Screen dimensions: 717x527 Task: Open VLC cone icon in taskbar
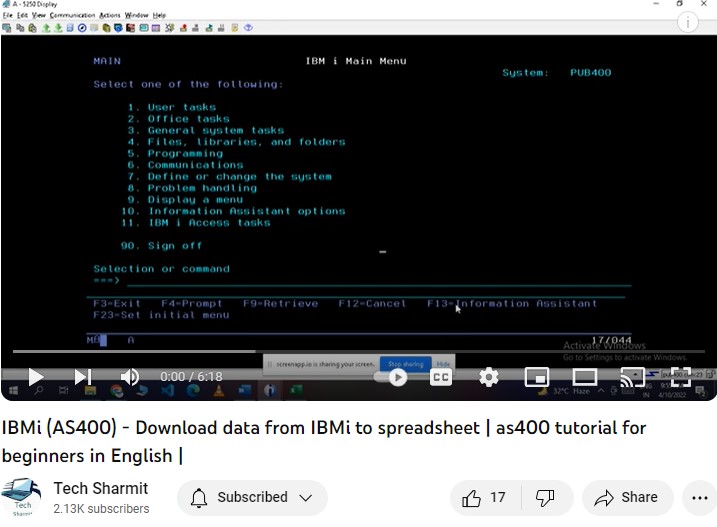tap(219, 391)
